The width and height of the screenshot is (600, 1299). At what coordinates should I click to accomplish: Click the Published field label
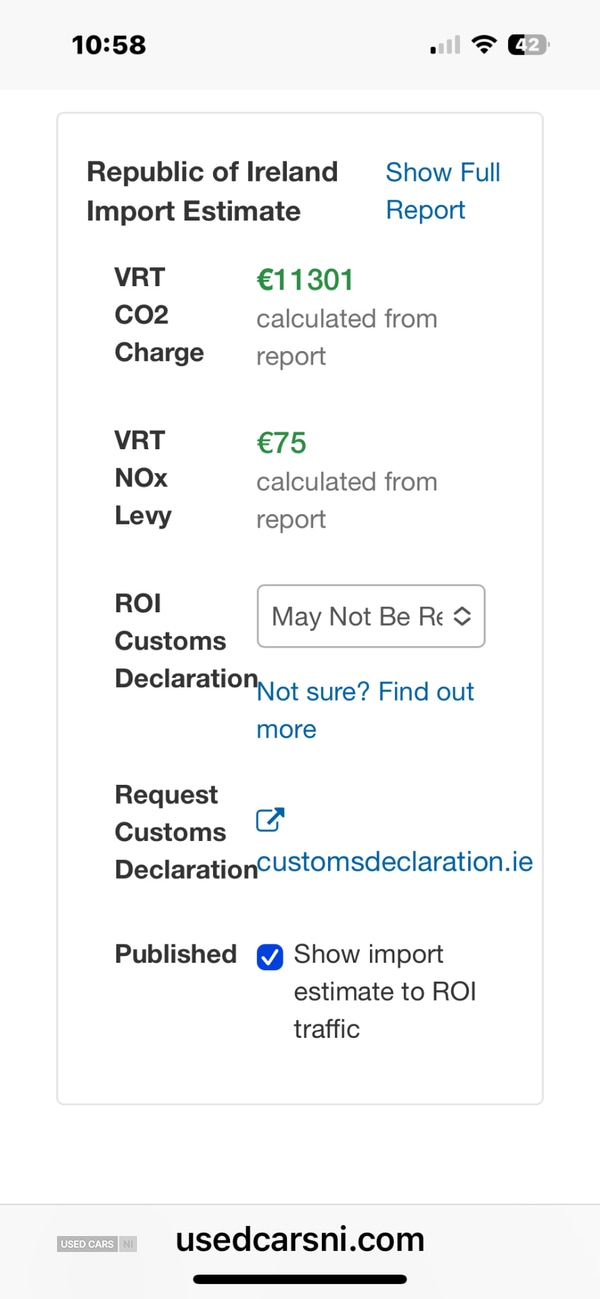tap(176, 954)
